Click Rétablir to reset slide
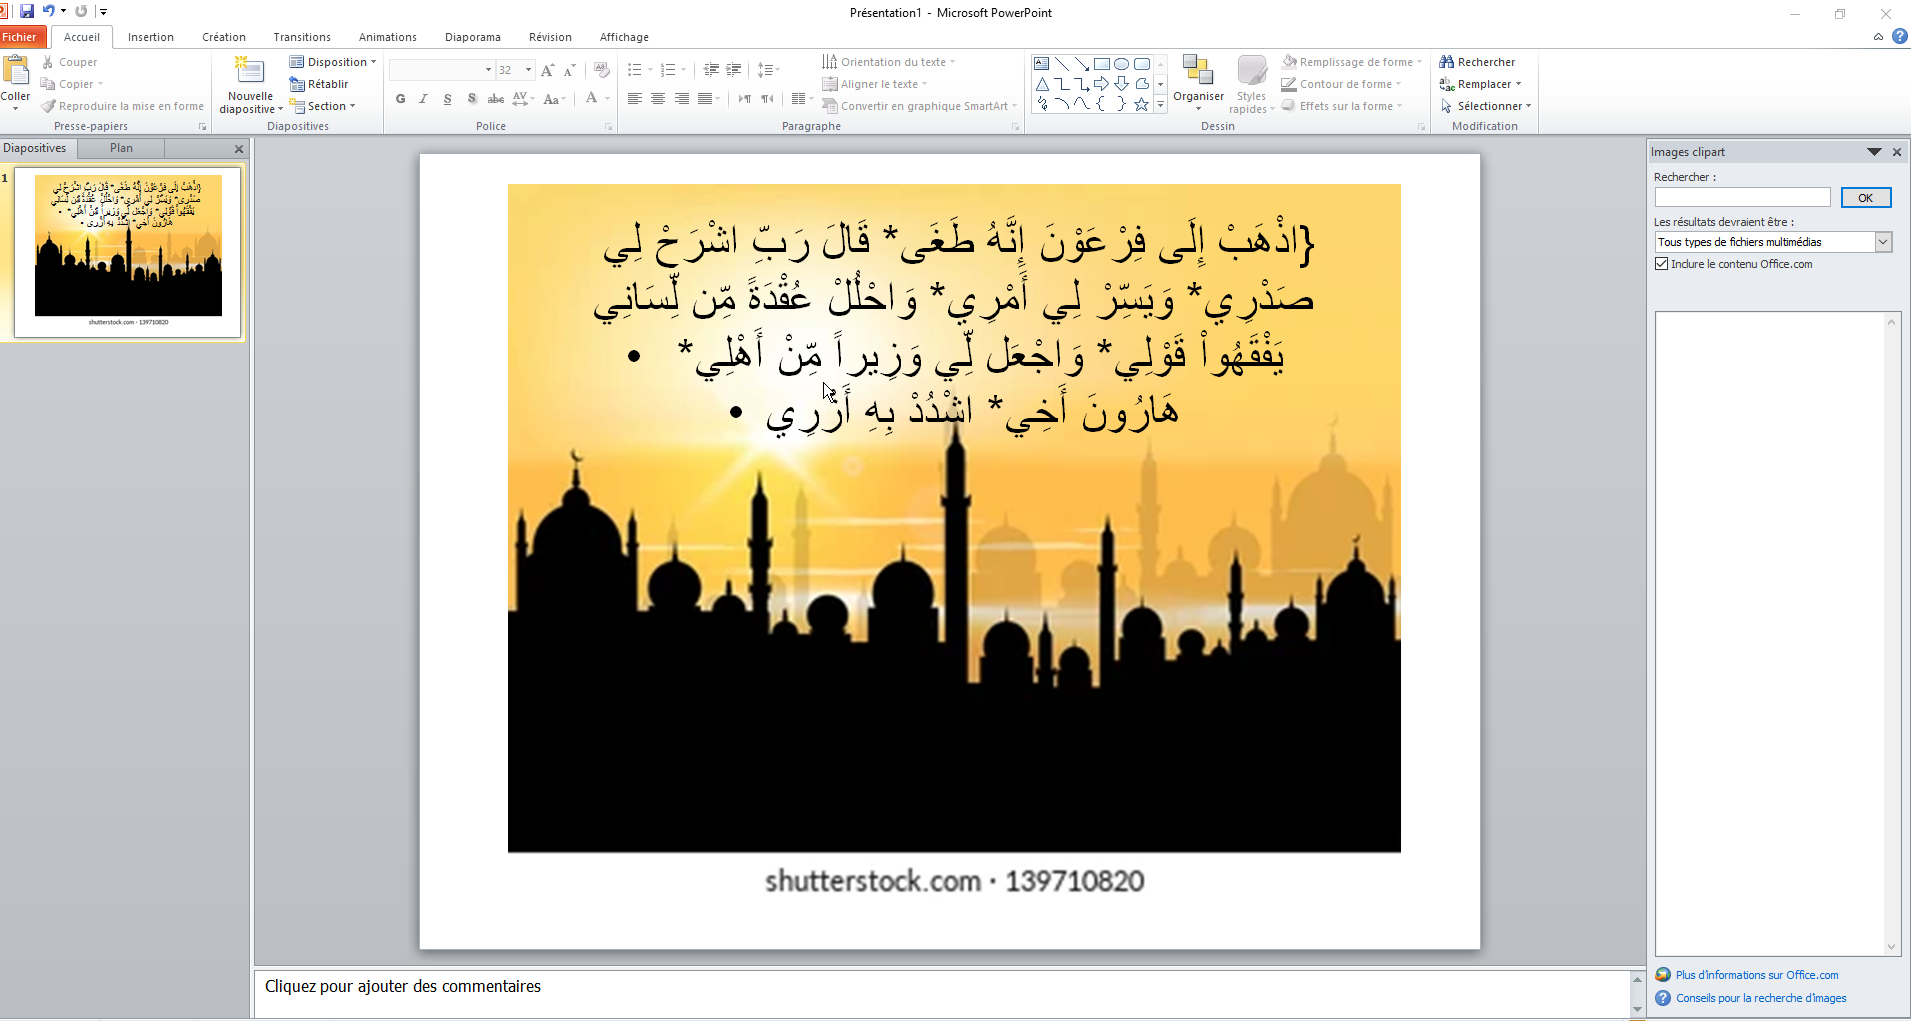The height and width of the screenshot is (1021, 1911). [x=319, y=84]
